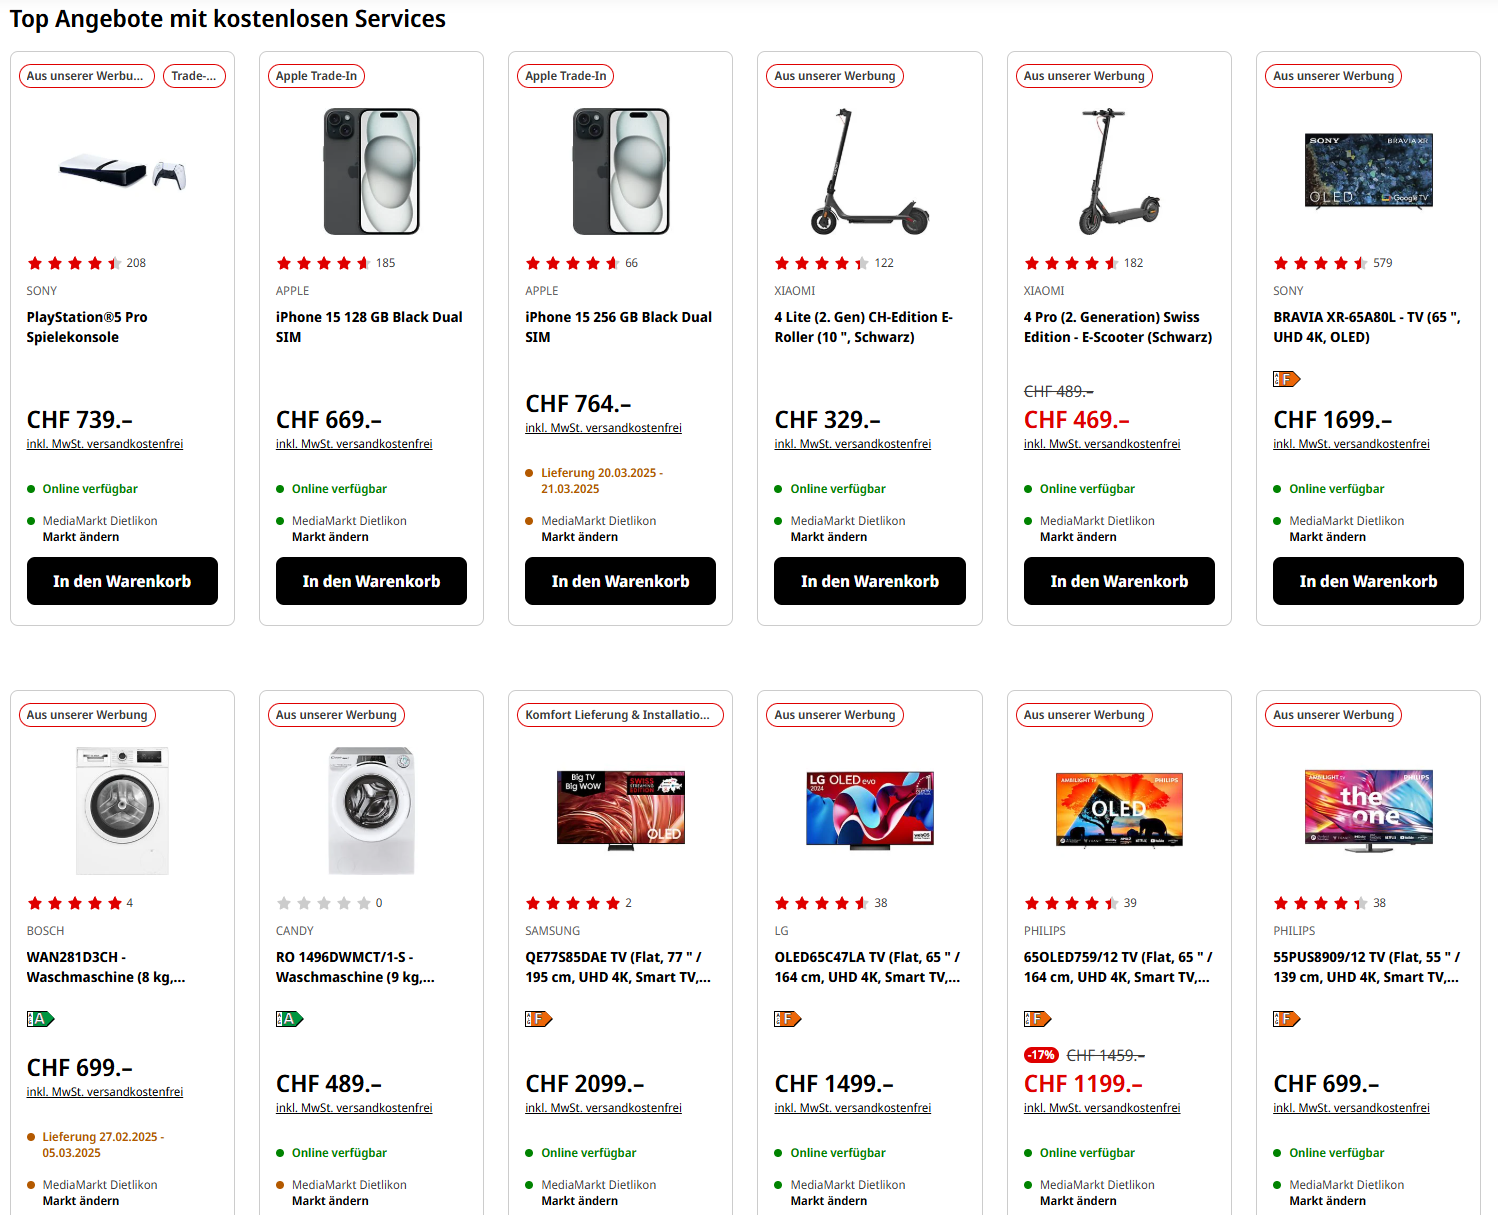Open star rating of Xiaomi 4 Lite scooter
1498x1215 pixels.
[x=822, y=263]
